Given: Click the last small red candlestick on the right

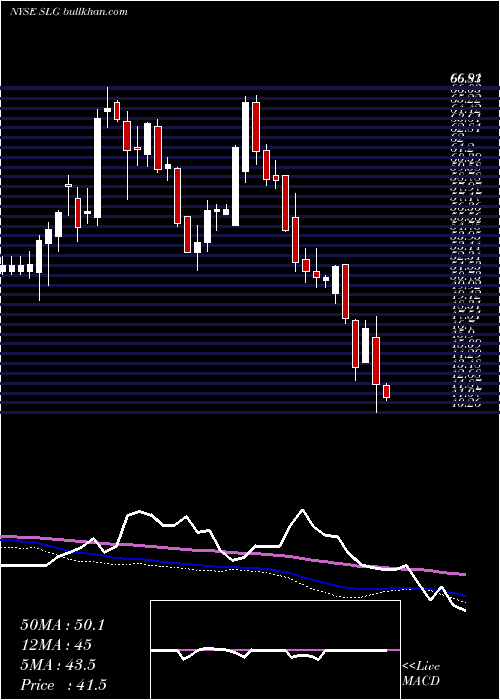Looking at the screenshot, I should coord(387,391).
